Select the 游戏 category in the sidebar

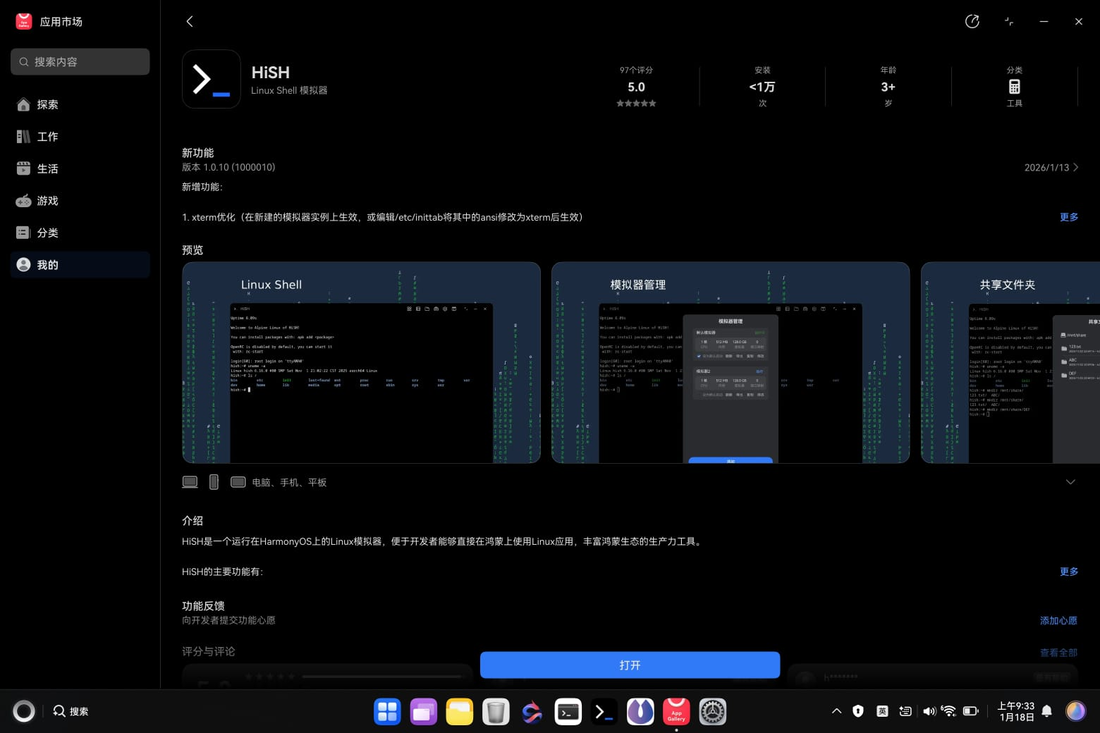tap(46, 200)
